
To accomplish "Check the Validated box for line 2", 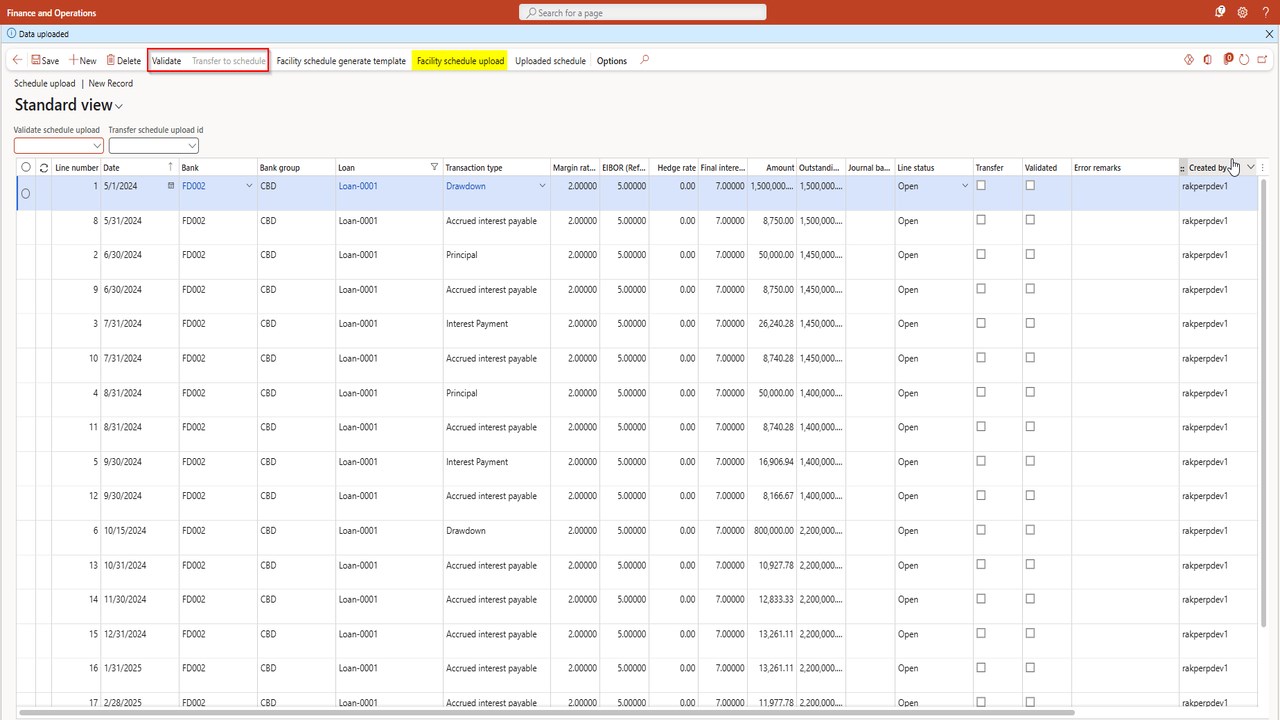I will (x=1030, y=254).
